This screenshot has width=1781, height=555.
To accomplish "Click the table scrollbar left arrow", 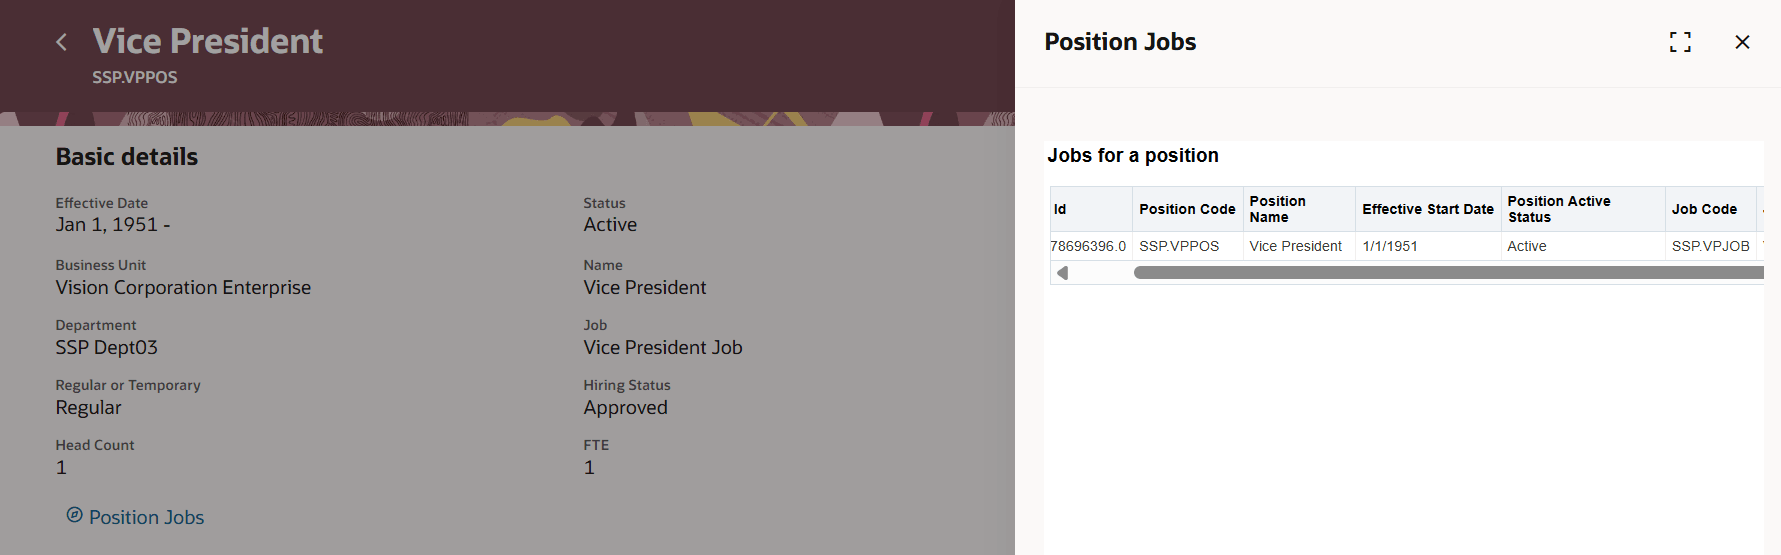I will pyautogui.click(x=1062, y=273).
